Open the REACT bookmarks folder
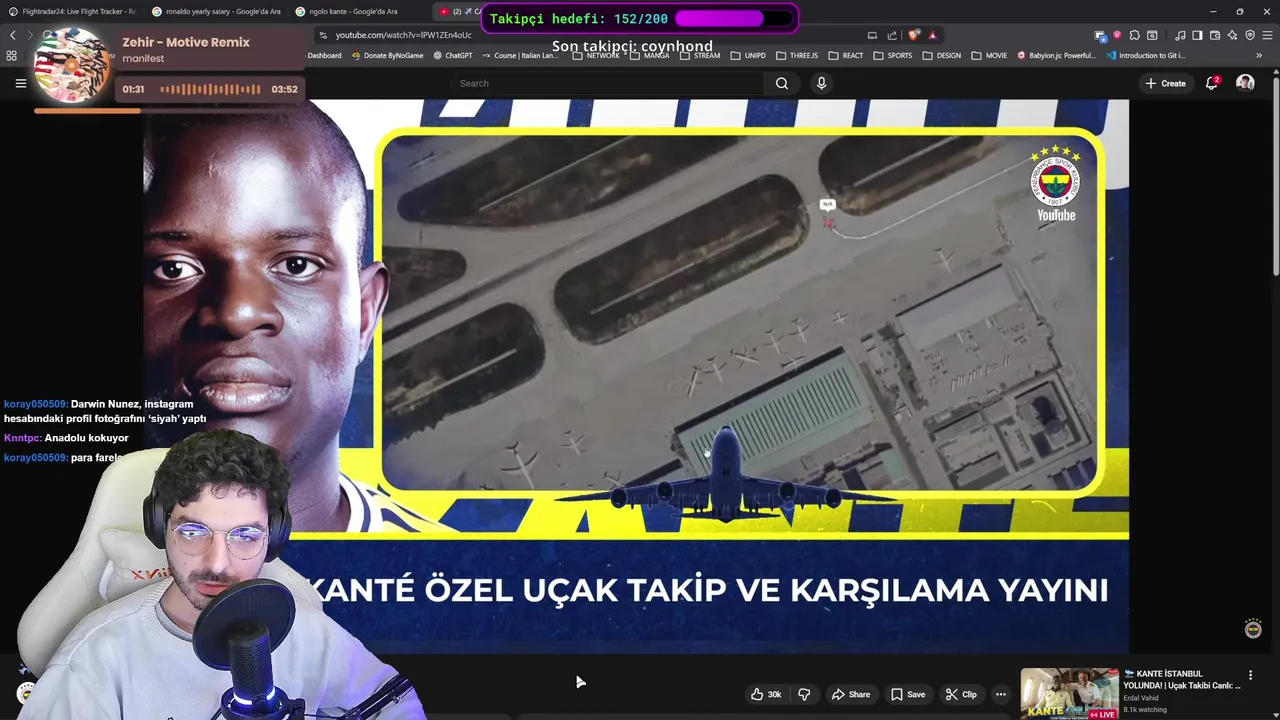The width and height of the screenshot is (1280, 720). (845, 55)
